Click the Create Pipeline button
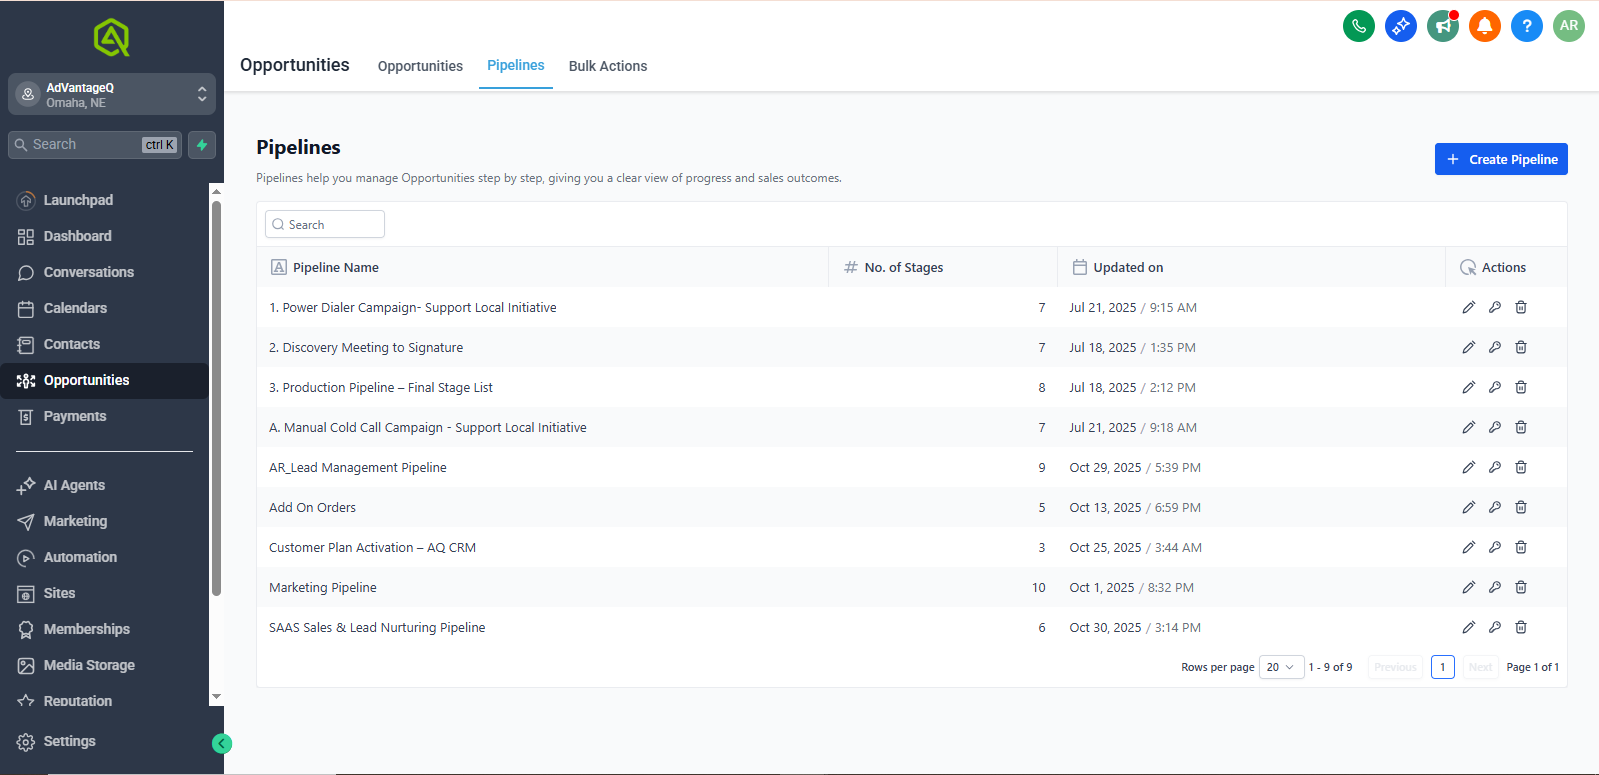The image size is (1599, 775). tap(1500, 159)
